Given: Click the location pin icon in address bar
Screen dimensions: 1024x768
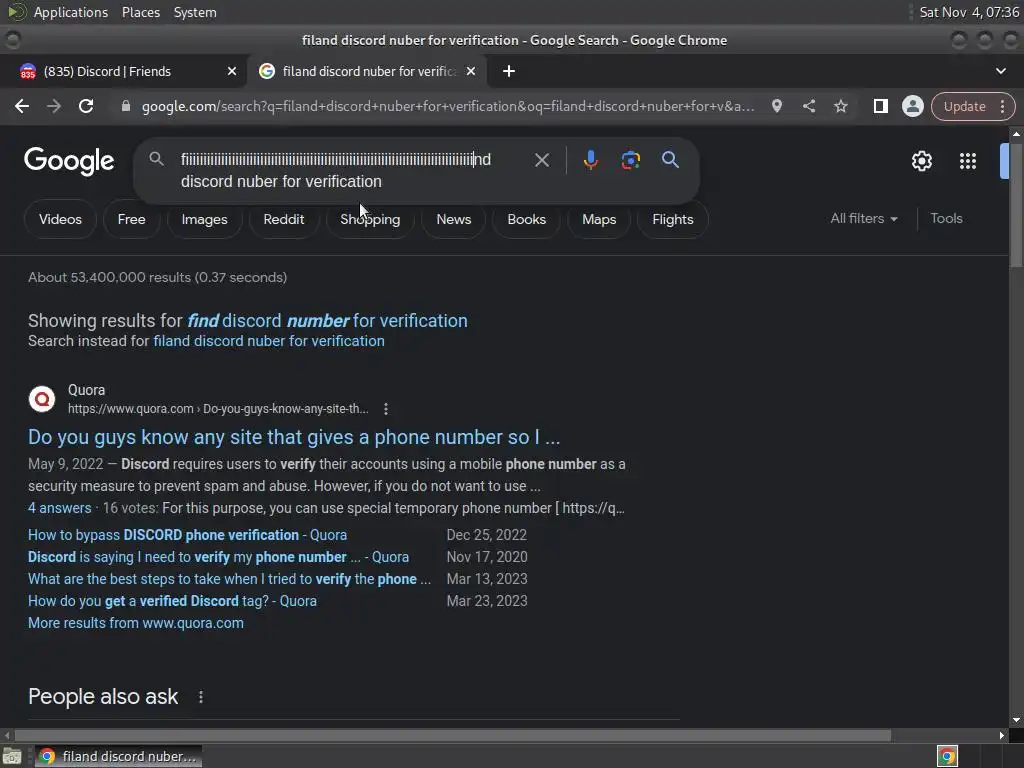Looking at the screenshot, I should (776, 106).
